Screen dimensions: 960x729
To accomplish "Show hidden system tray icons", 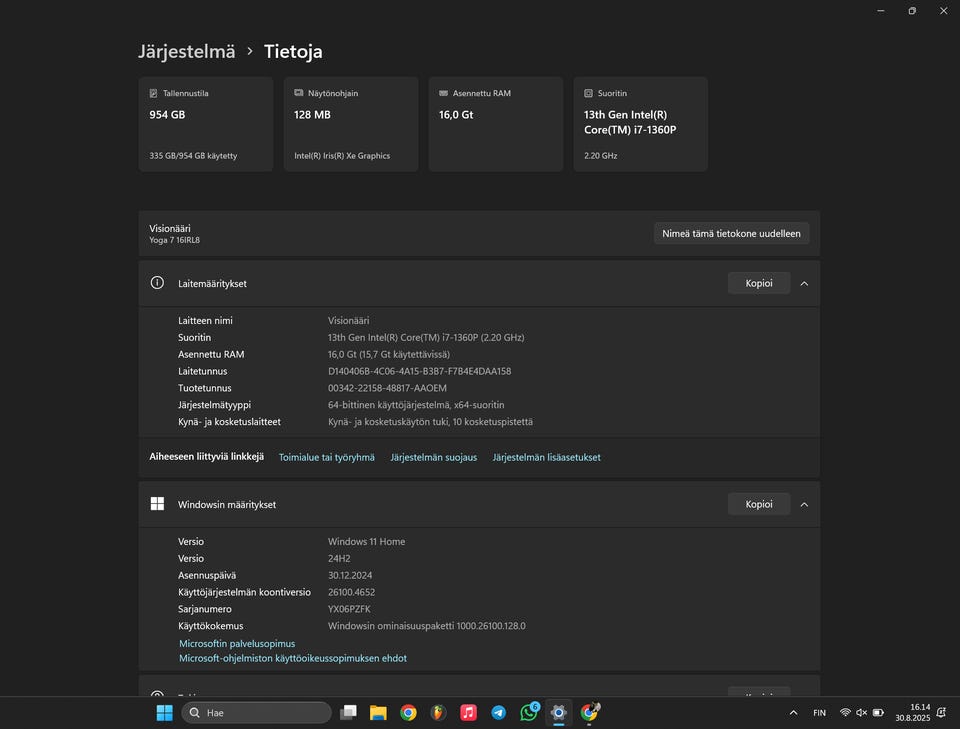I will [793, 713].
